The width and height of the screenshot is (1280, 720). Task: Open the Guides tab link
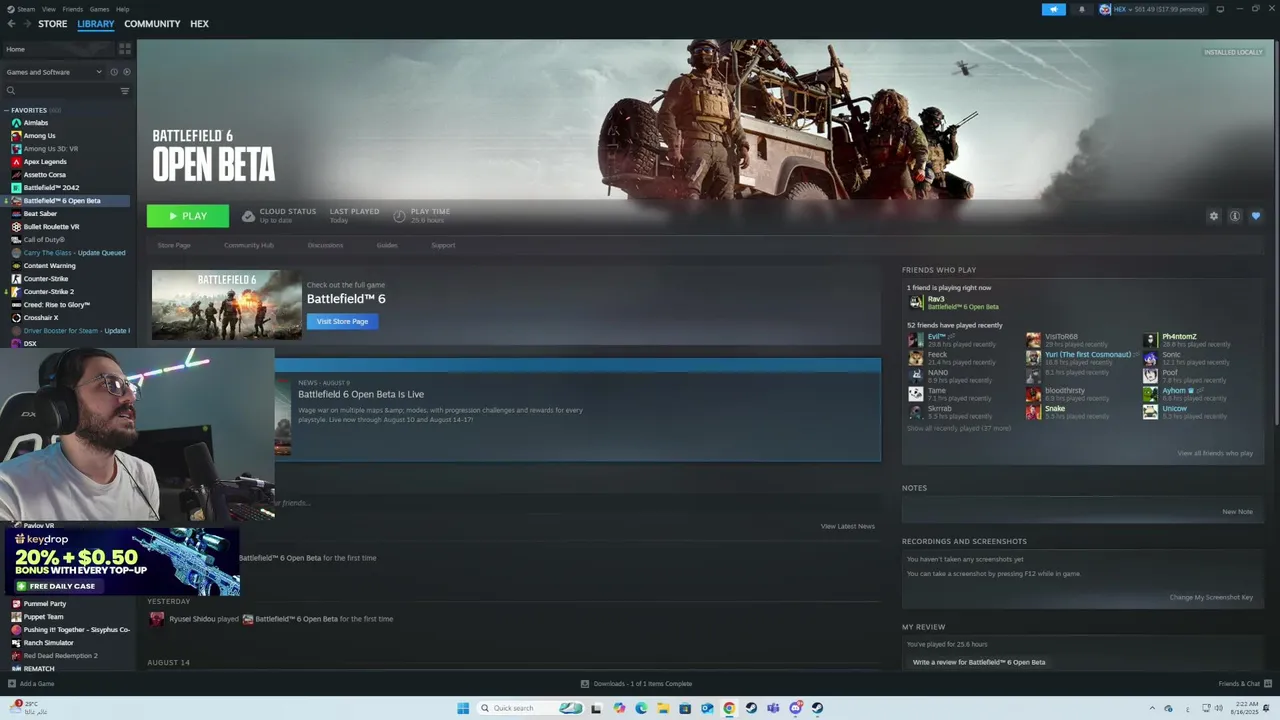click(x=387, y=245)
